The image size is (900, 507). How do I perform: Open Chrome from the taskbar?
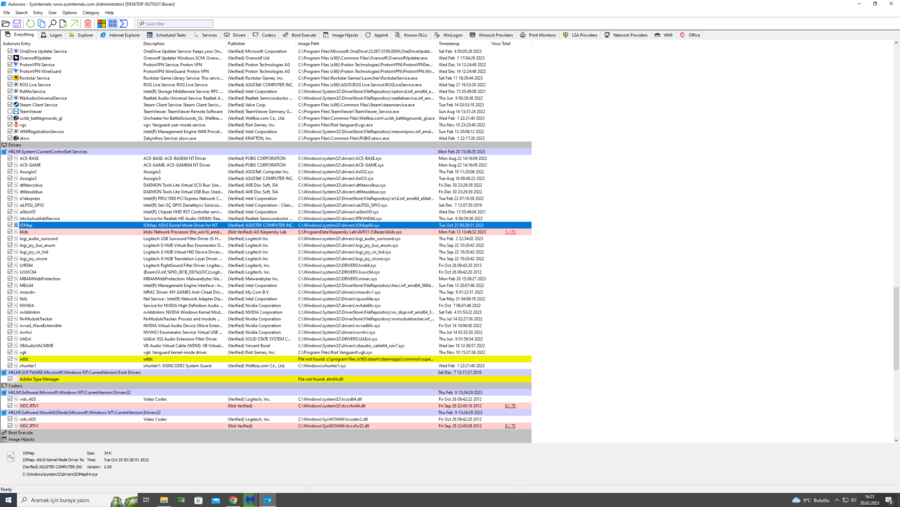(x=233, y=500)
